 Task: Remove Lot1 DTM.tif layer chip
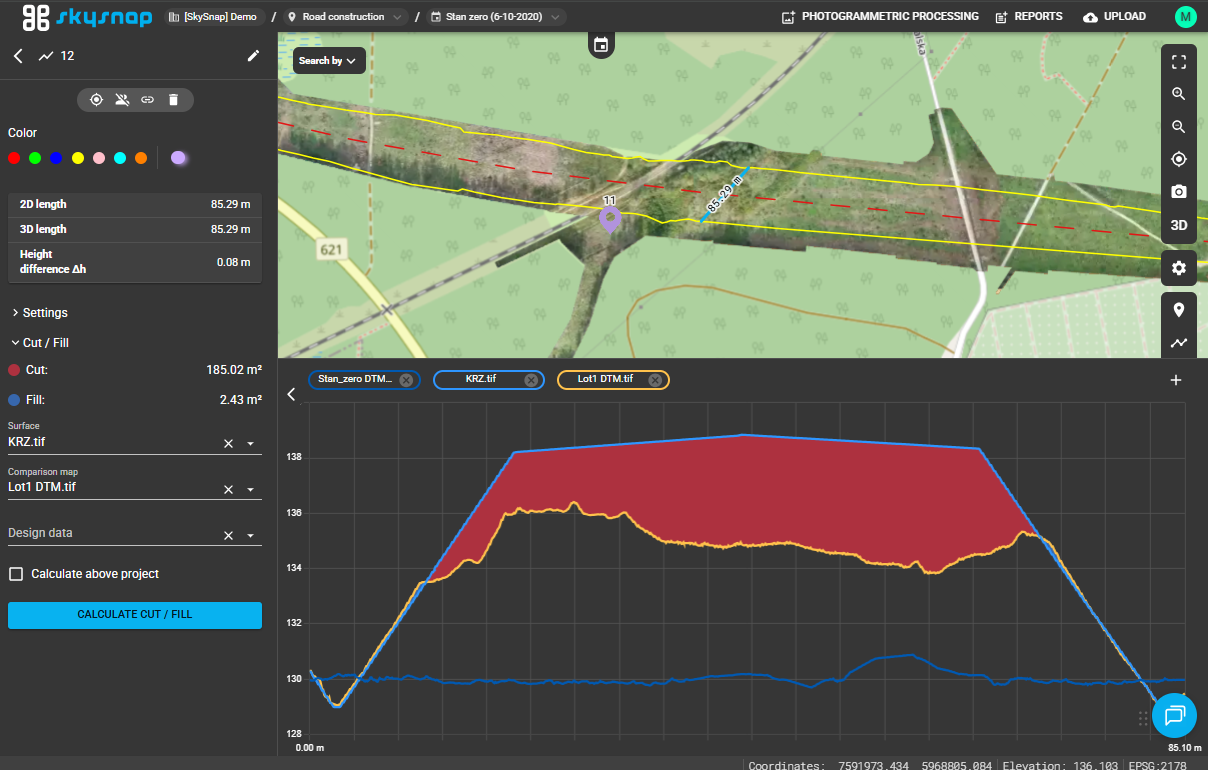point(655,380)
